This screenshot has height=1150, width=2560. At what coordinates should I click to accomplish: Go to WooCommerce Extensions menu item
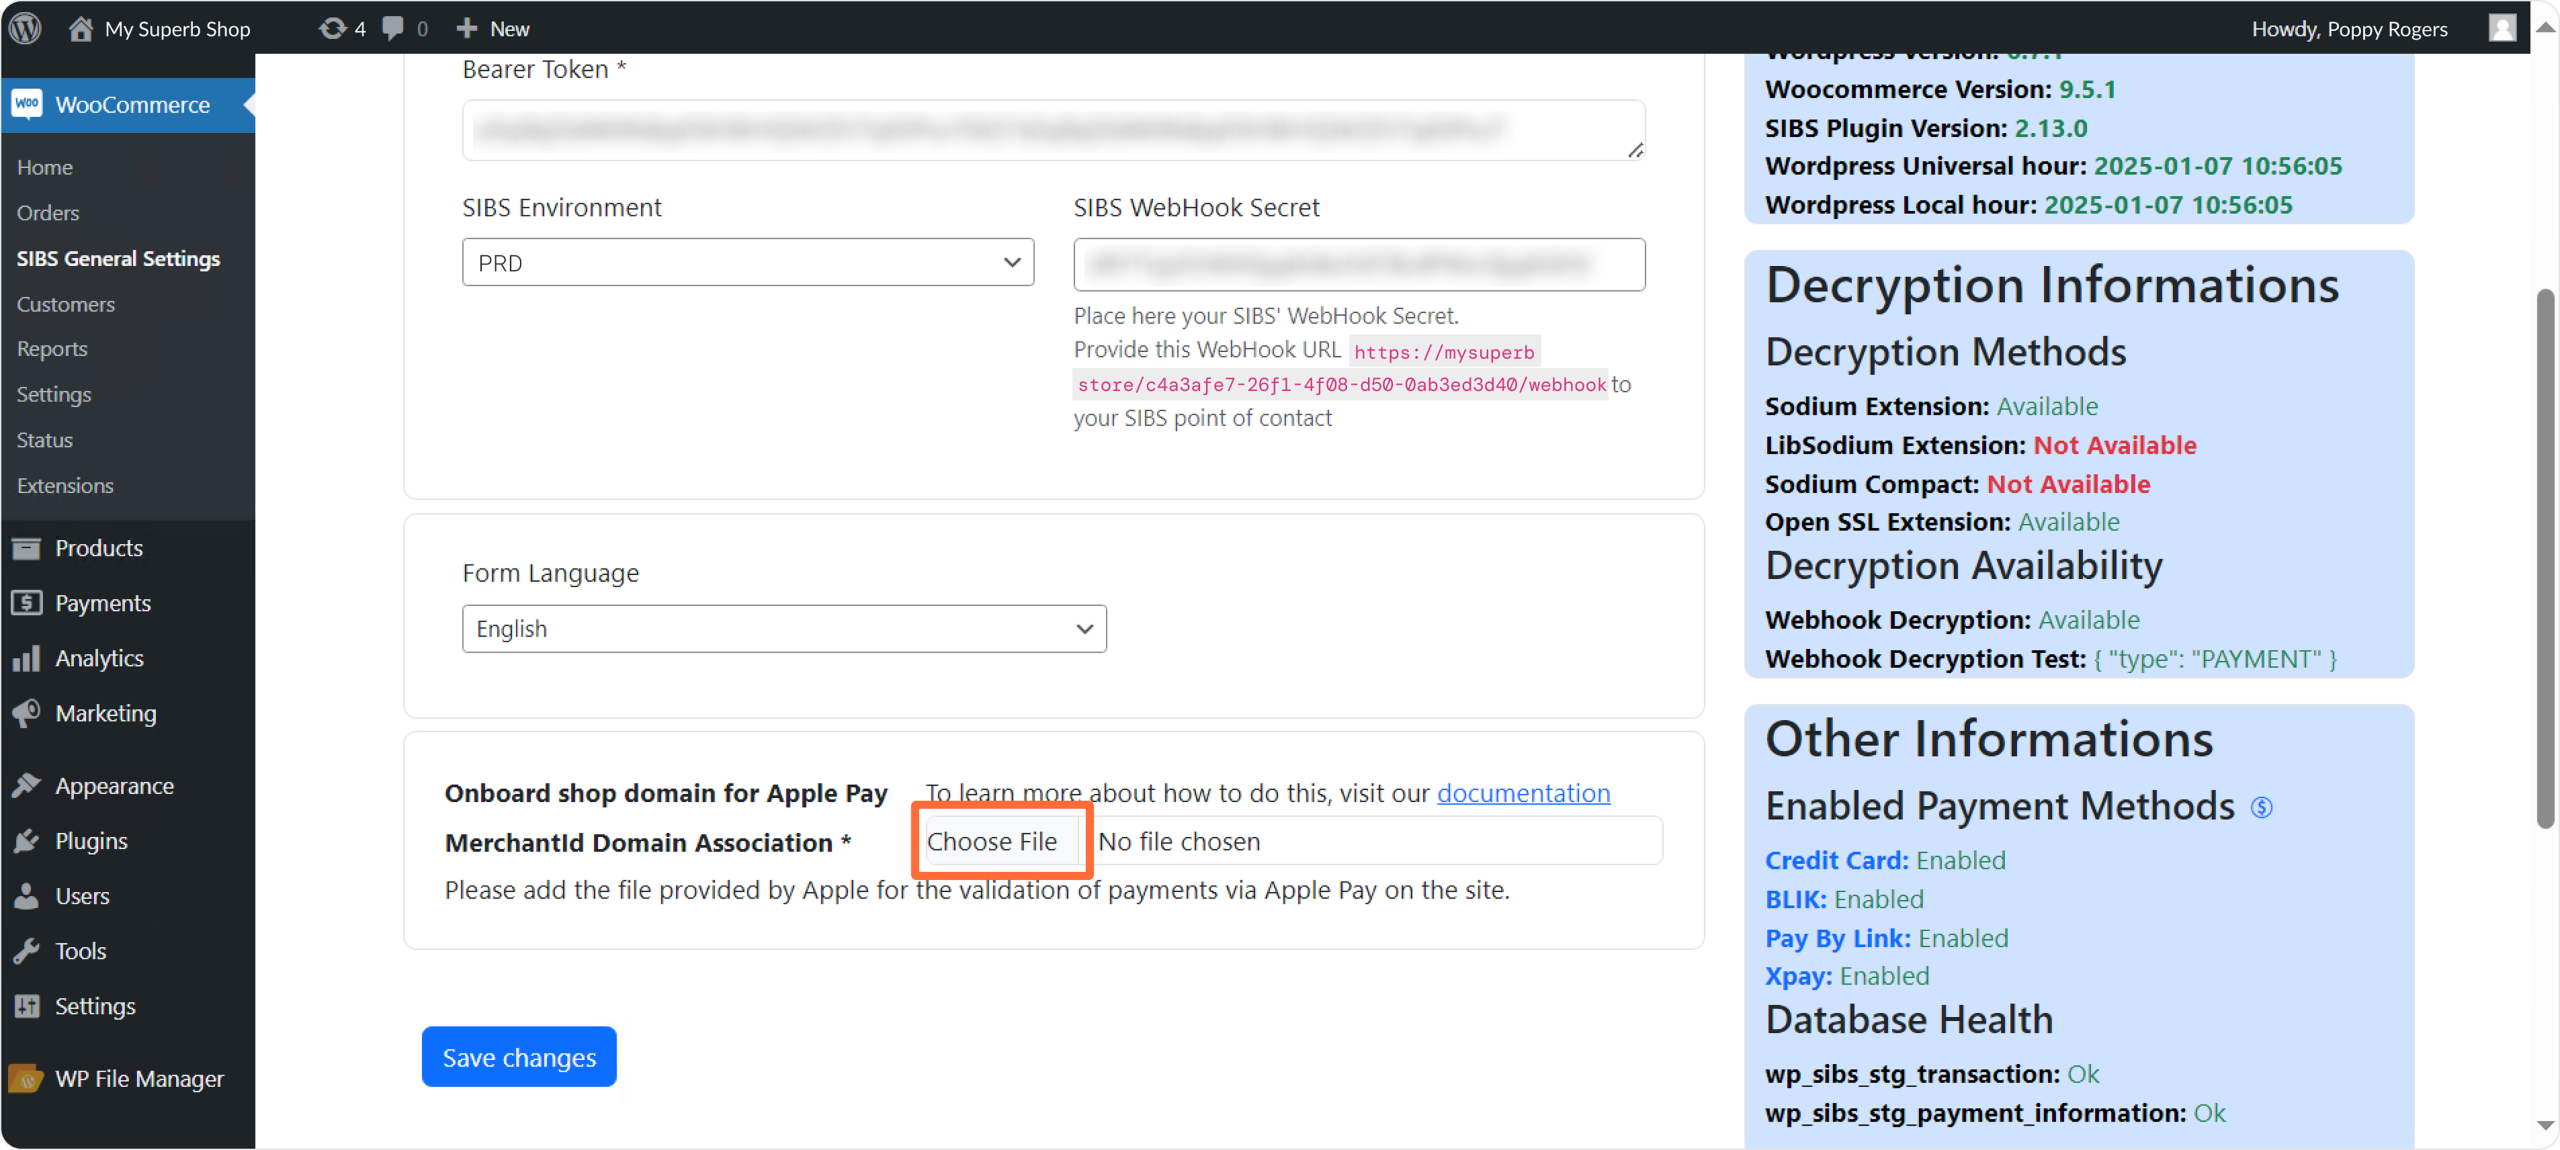pyautogui.click(x=65, y=486)
